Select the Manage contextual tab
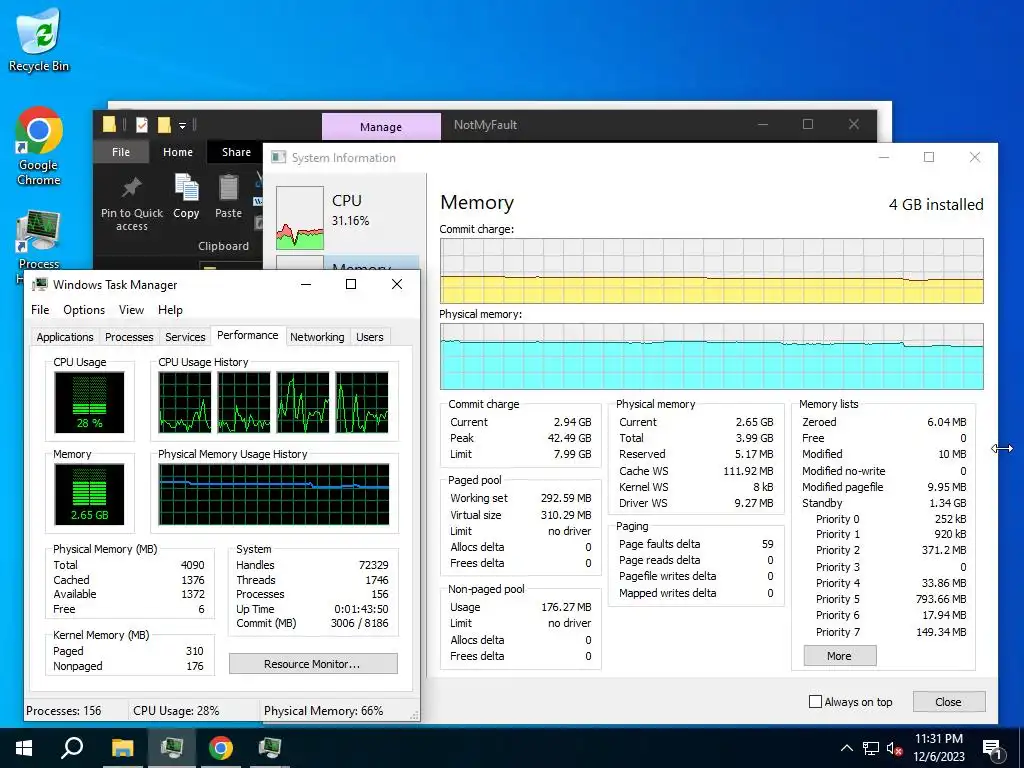Viewport: 1024px width, 768px height. [381, 127]
